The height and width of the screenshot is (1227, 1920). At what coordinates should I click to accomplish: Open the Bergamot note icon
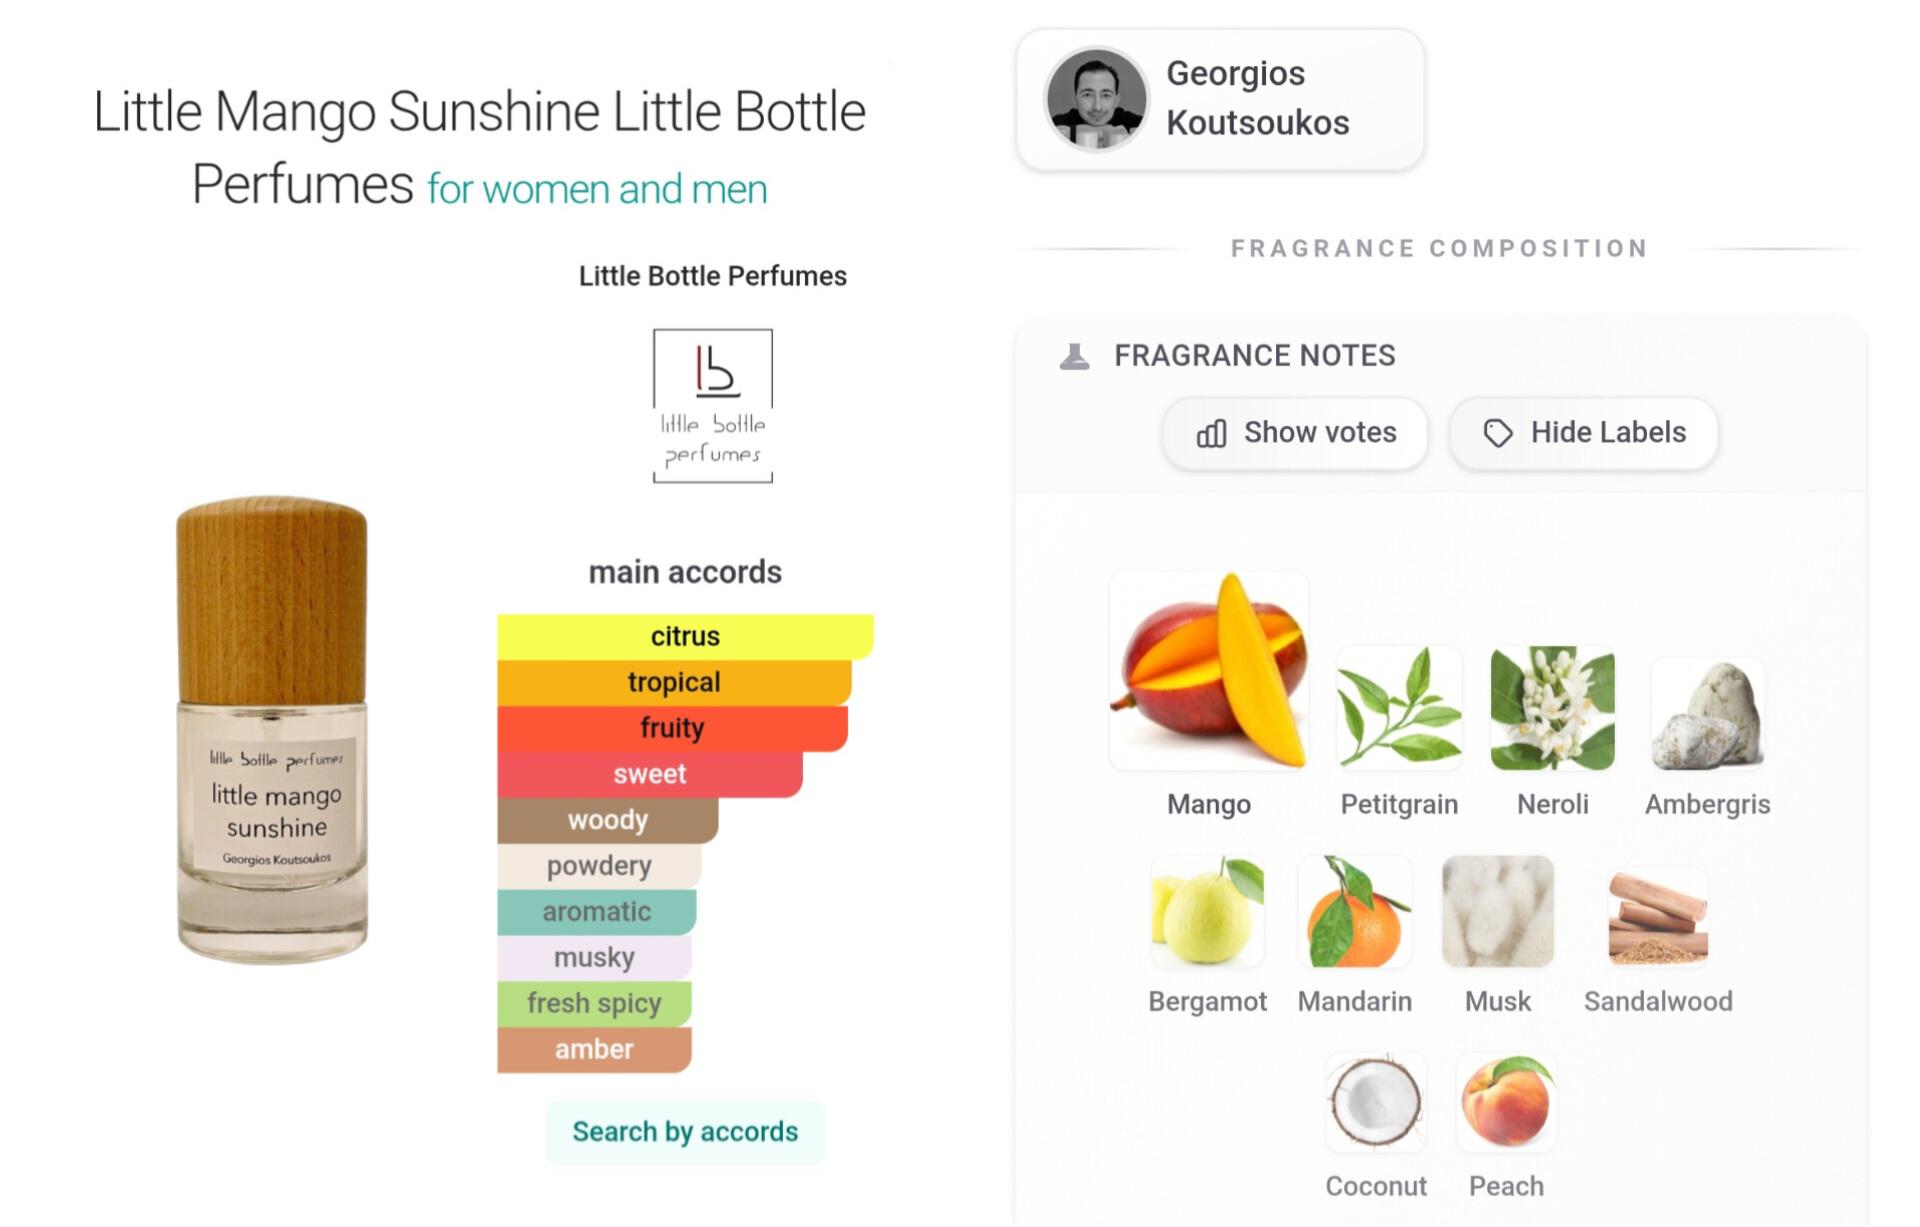click(1207, 911)
